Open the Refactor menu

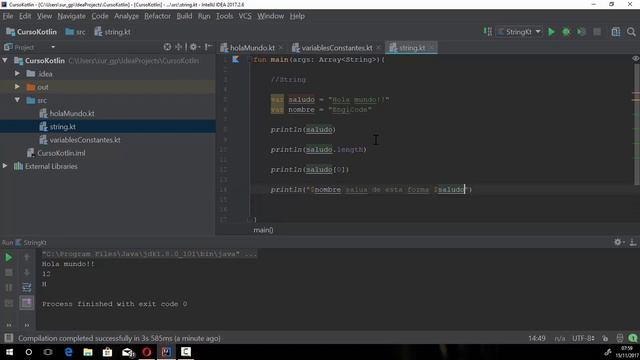tap(157, 16)
